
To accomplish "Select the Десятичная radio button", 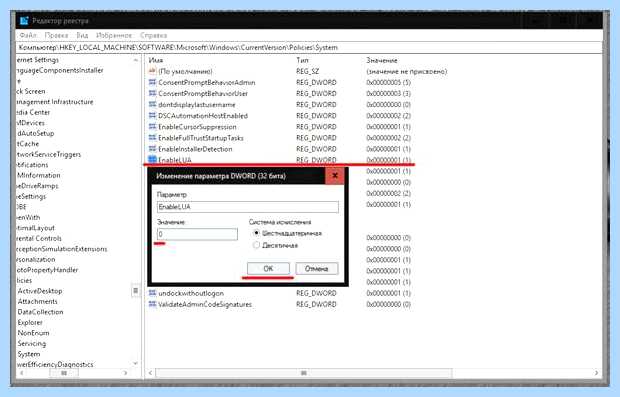I will 256,245.
